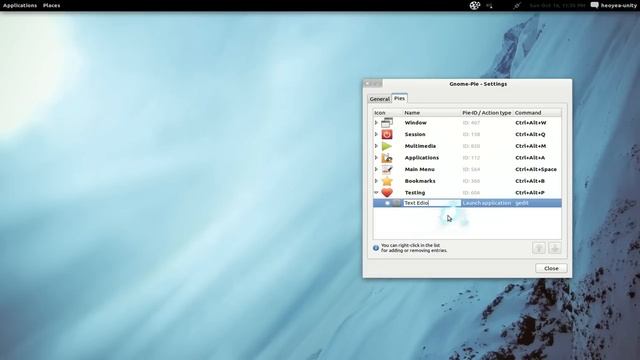The width and height of the screenshot is (640, 360).
Task: Select the Multimedia row name
Action: tap(420, 146)
